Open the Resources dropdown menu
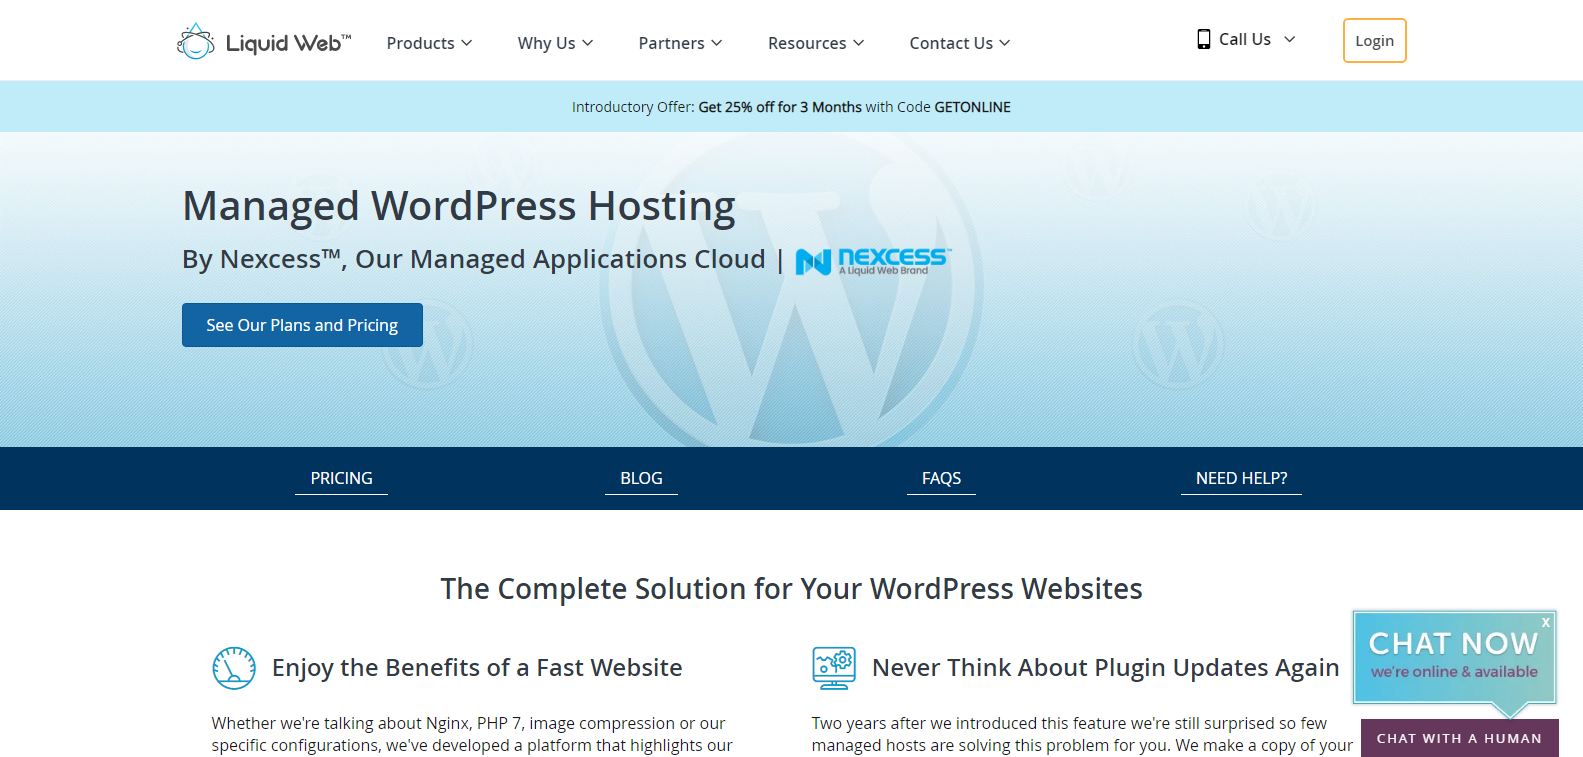1583x757 pixels. [816, 43]
